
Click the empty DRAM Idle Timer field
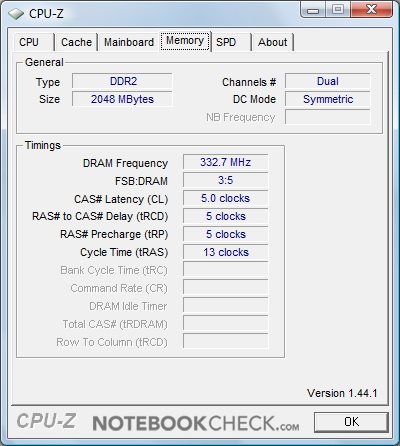tap(225, 306)
